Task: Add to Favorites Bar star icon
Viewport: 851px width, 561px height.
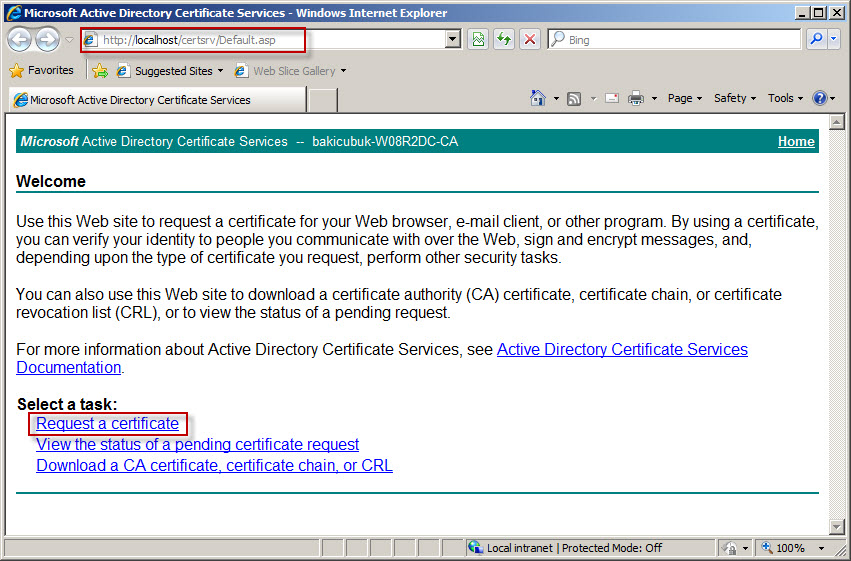Action: [x=100, y=71]
